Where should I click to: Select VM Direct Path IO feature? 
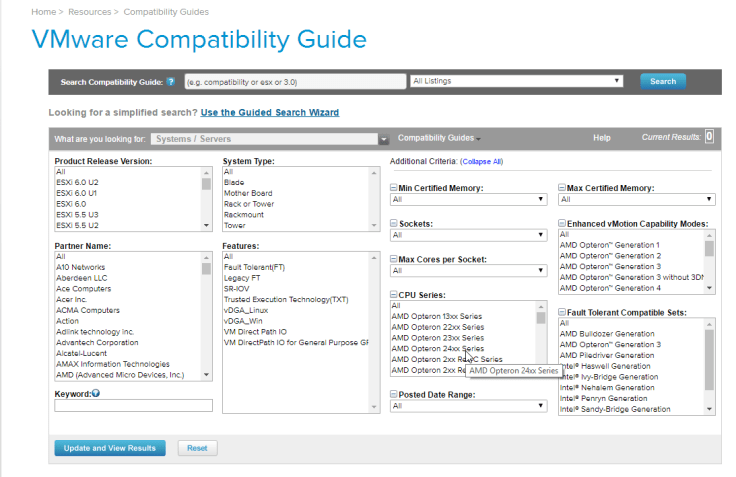click(255, 331)
